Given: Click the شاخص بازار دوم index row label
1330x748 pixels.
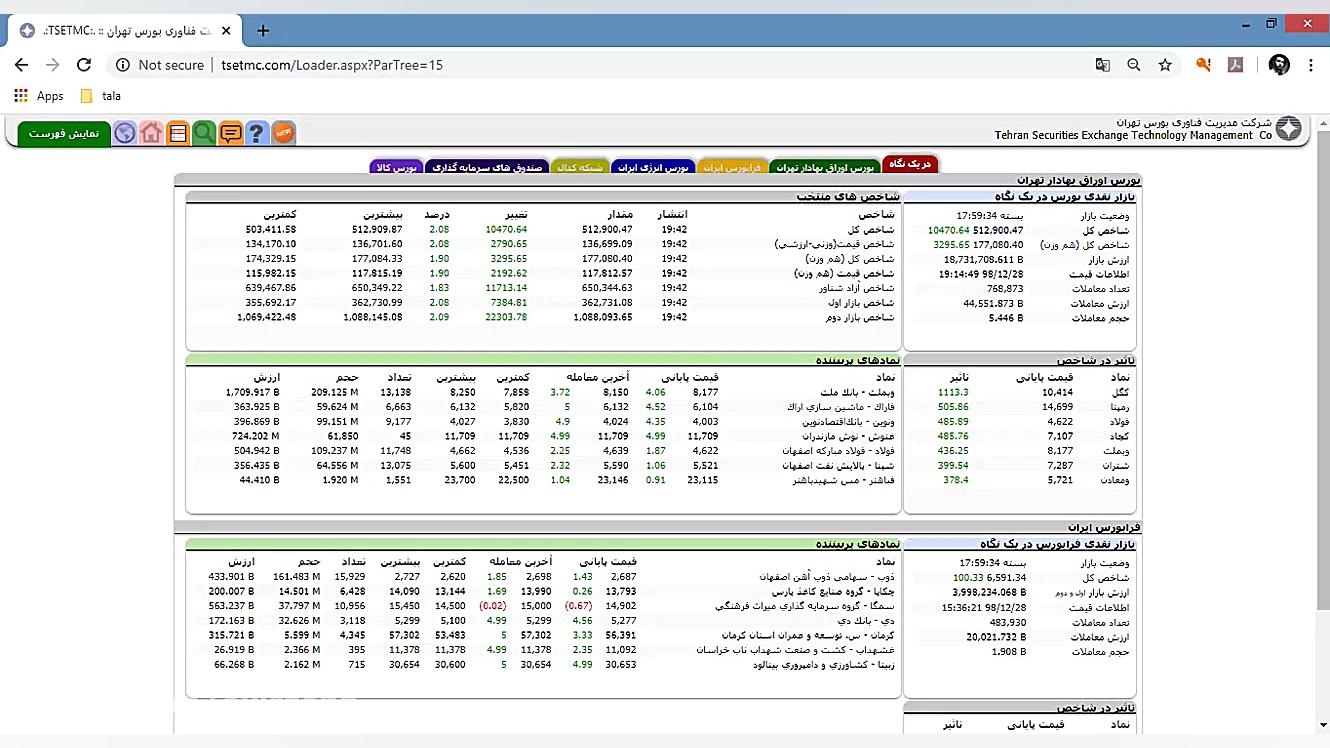Looking at the screenshot, I should click(861, 317).
